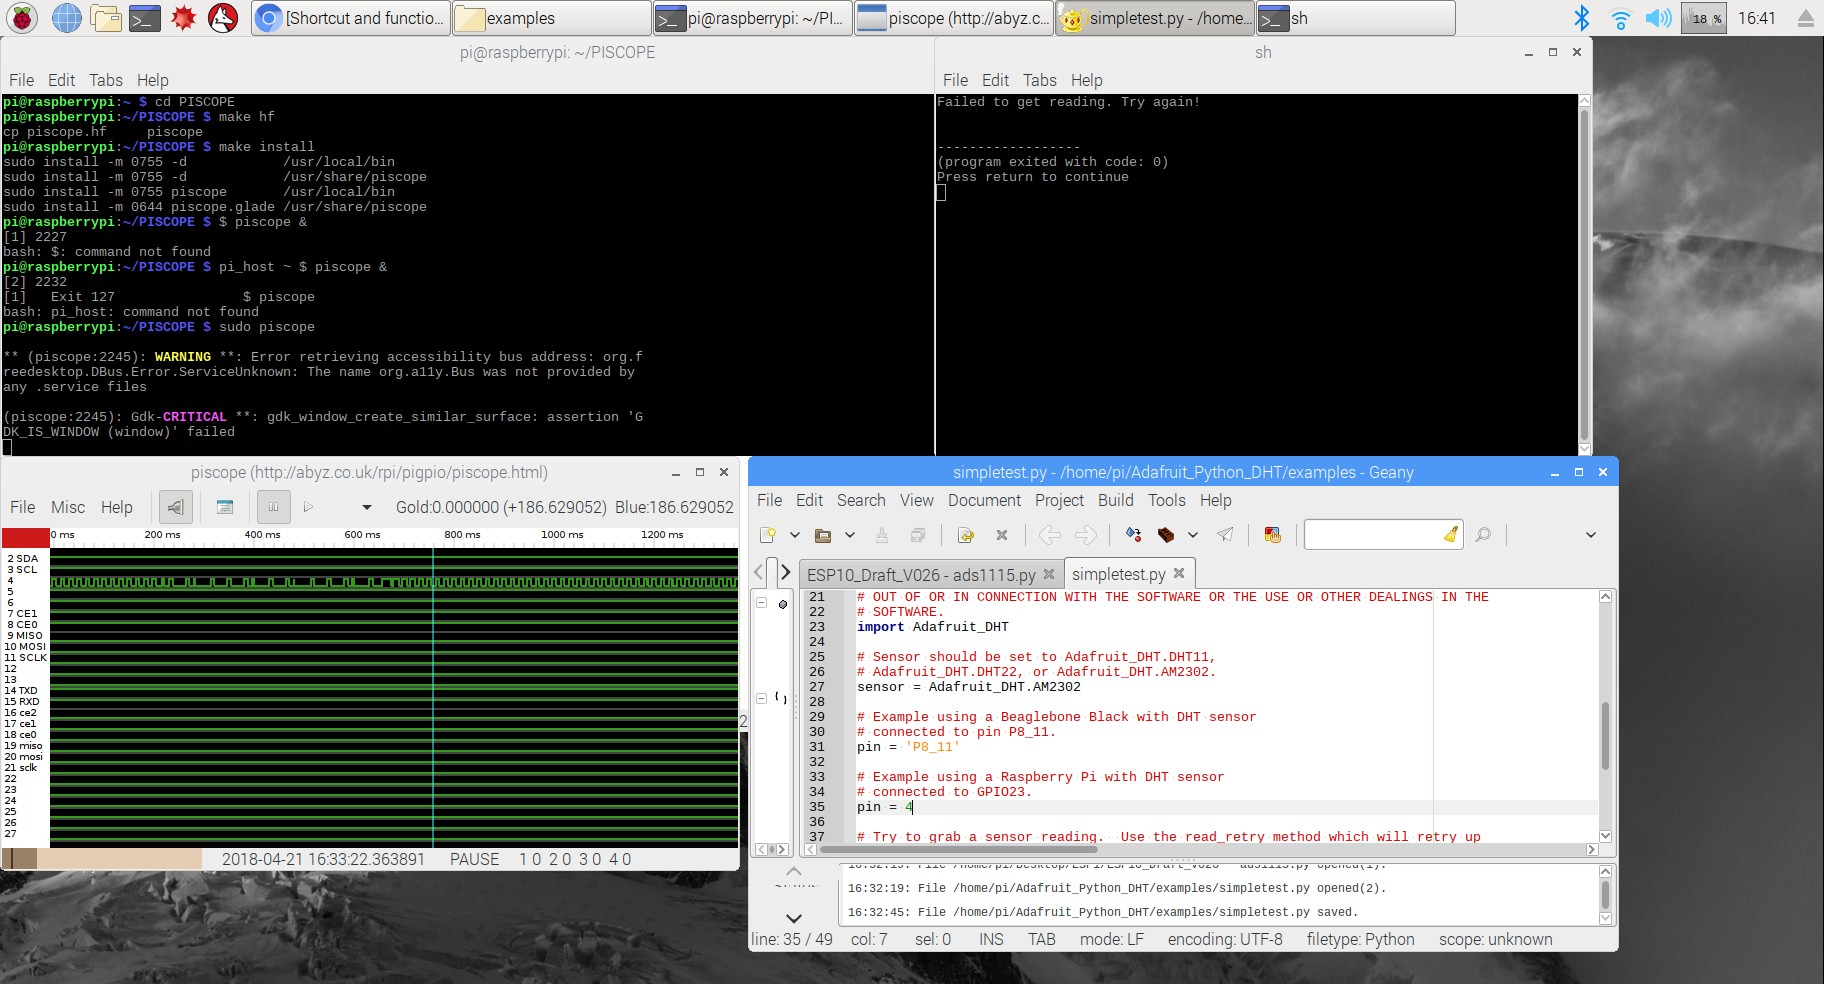Open the piscope toolbar dropdown arrow
The image size is (1824, 984).
tap(367, 508)
